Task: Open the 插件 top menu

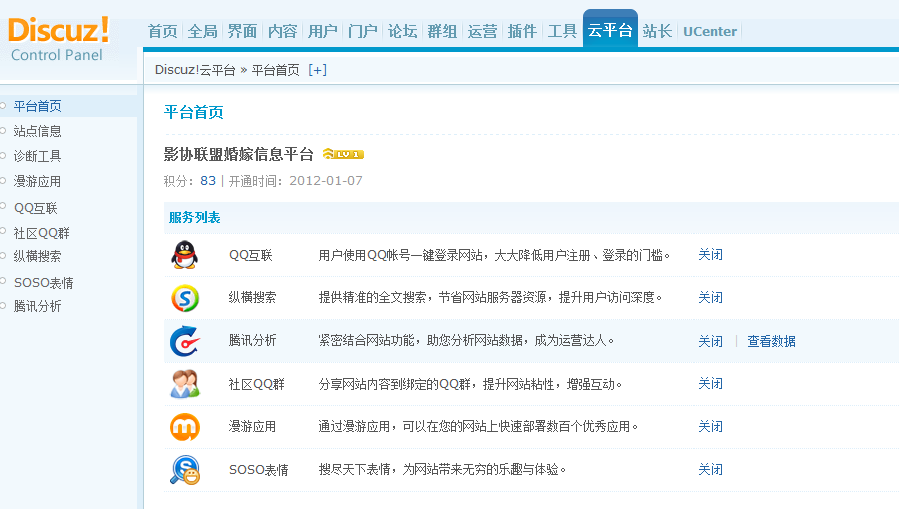Action: pyautogui.click(x=522, y=31)
